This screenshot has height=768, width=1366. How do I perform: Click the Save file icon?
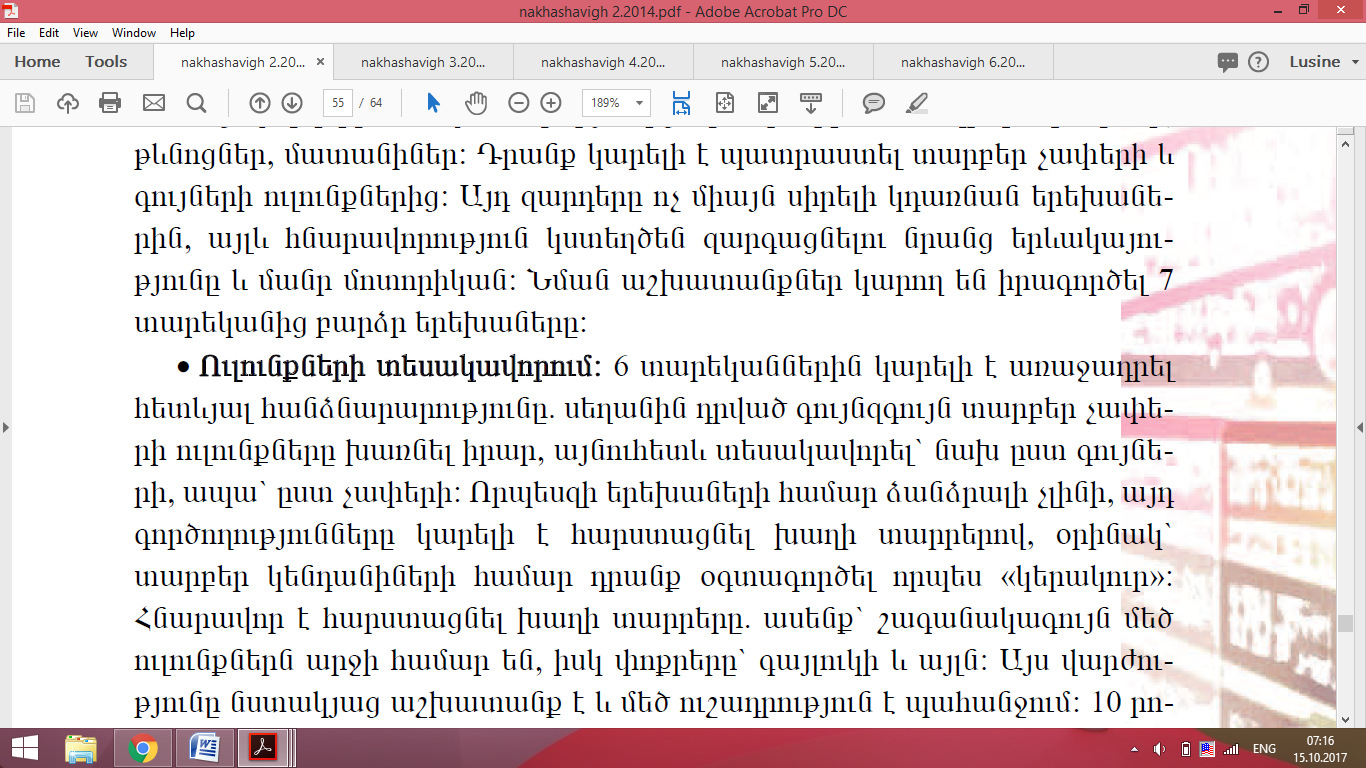(x=25, y=103)
